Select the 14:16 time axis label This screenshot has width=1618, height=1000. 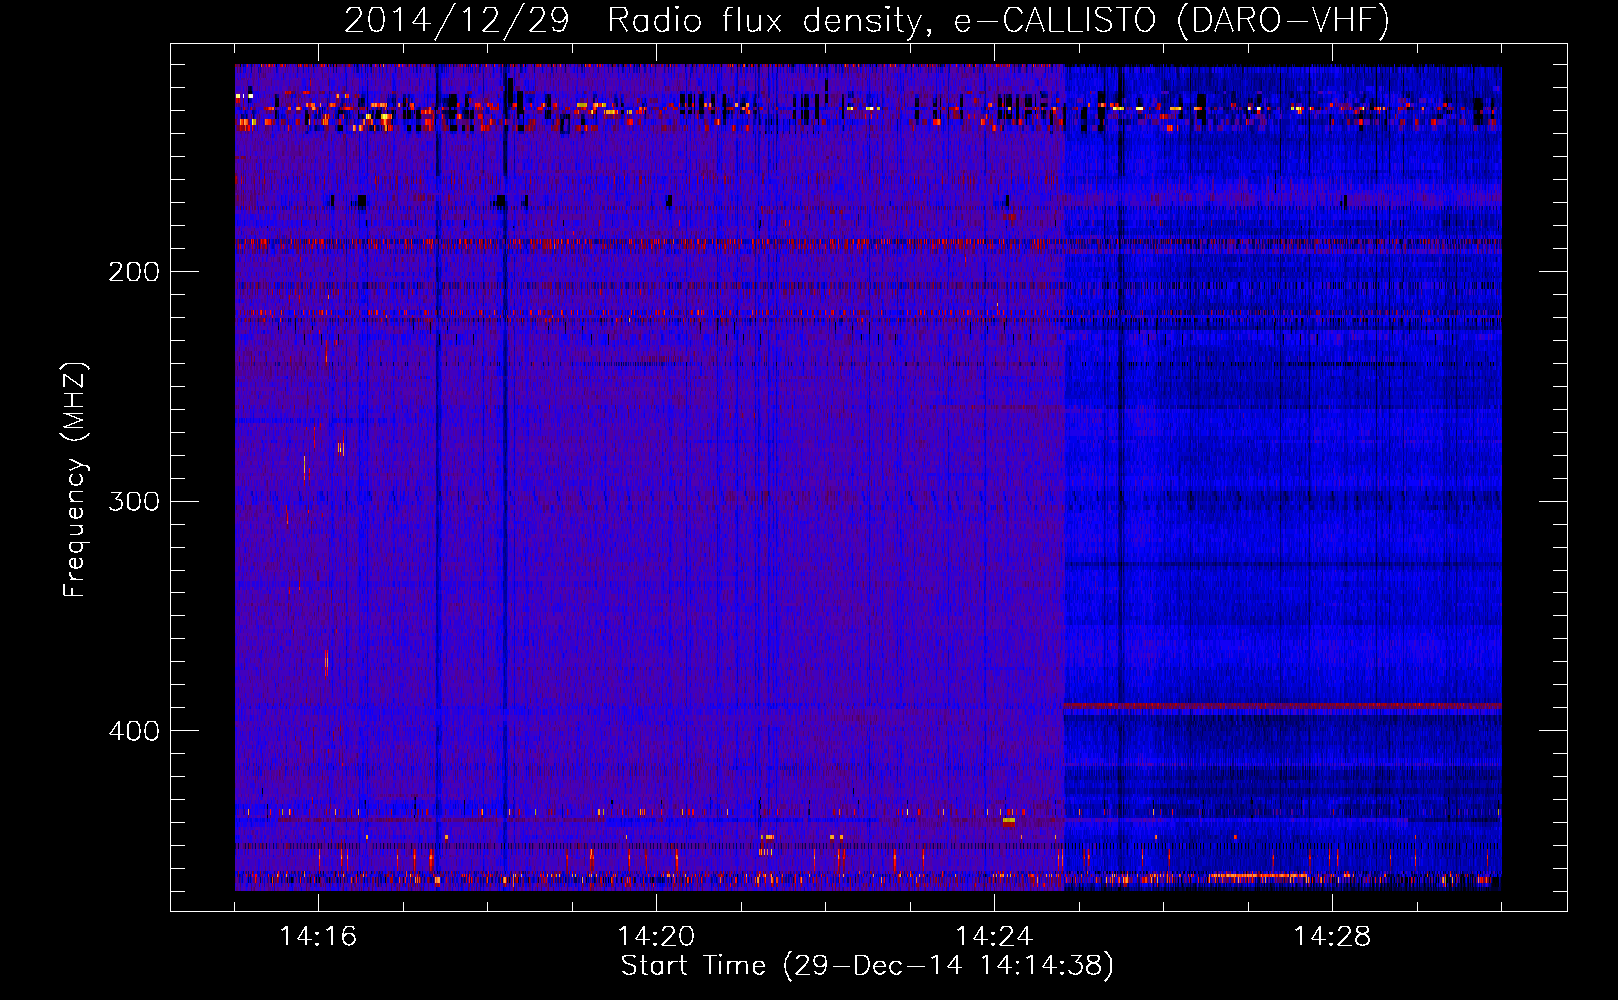(x=318, y=937)
